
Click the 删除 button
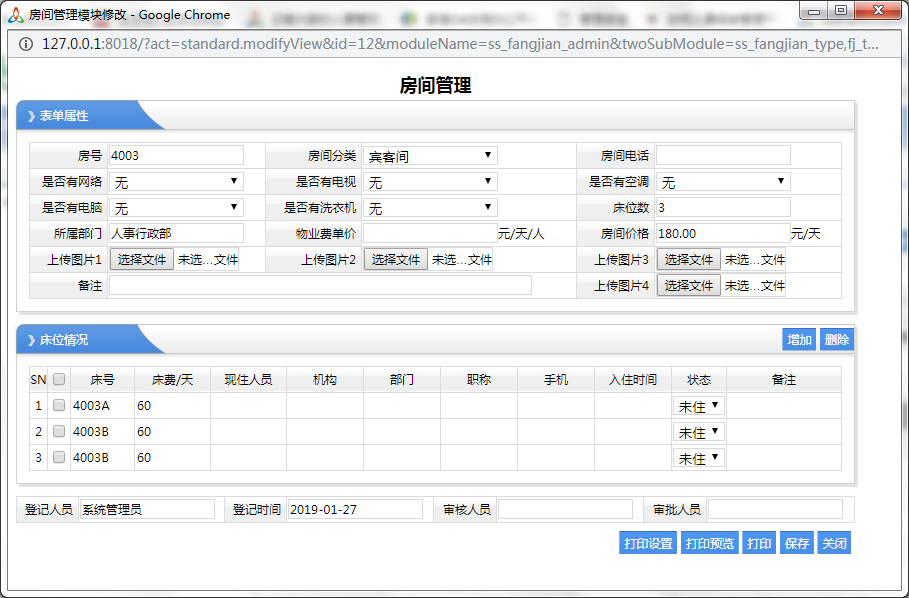click(x=837, y=340)
